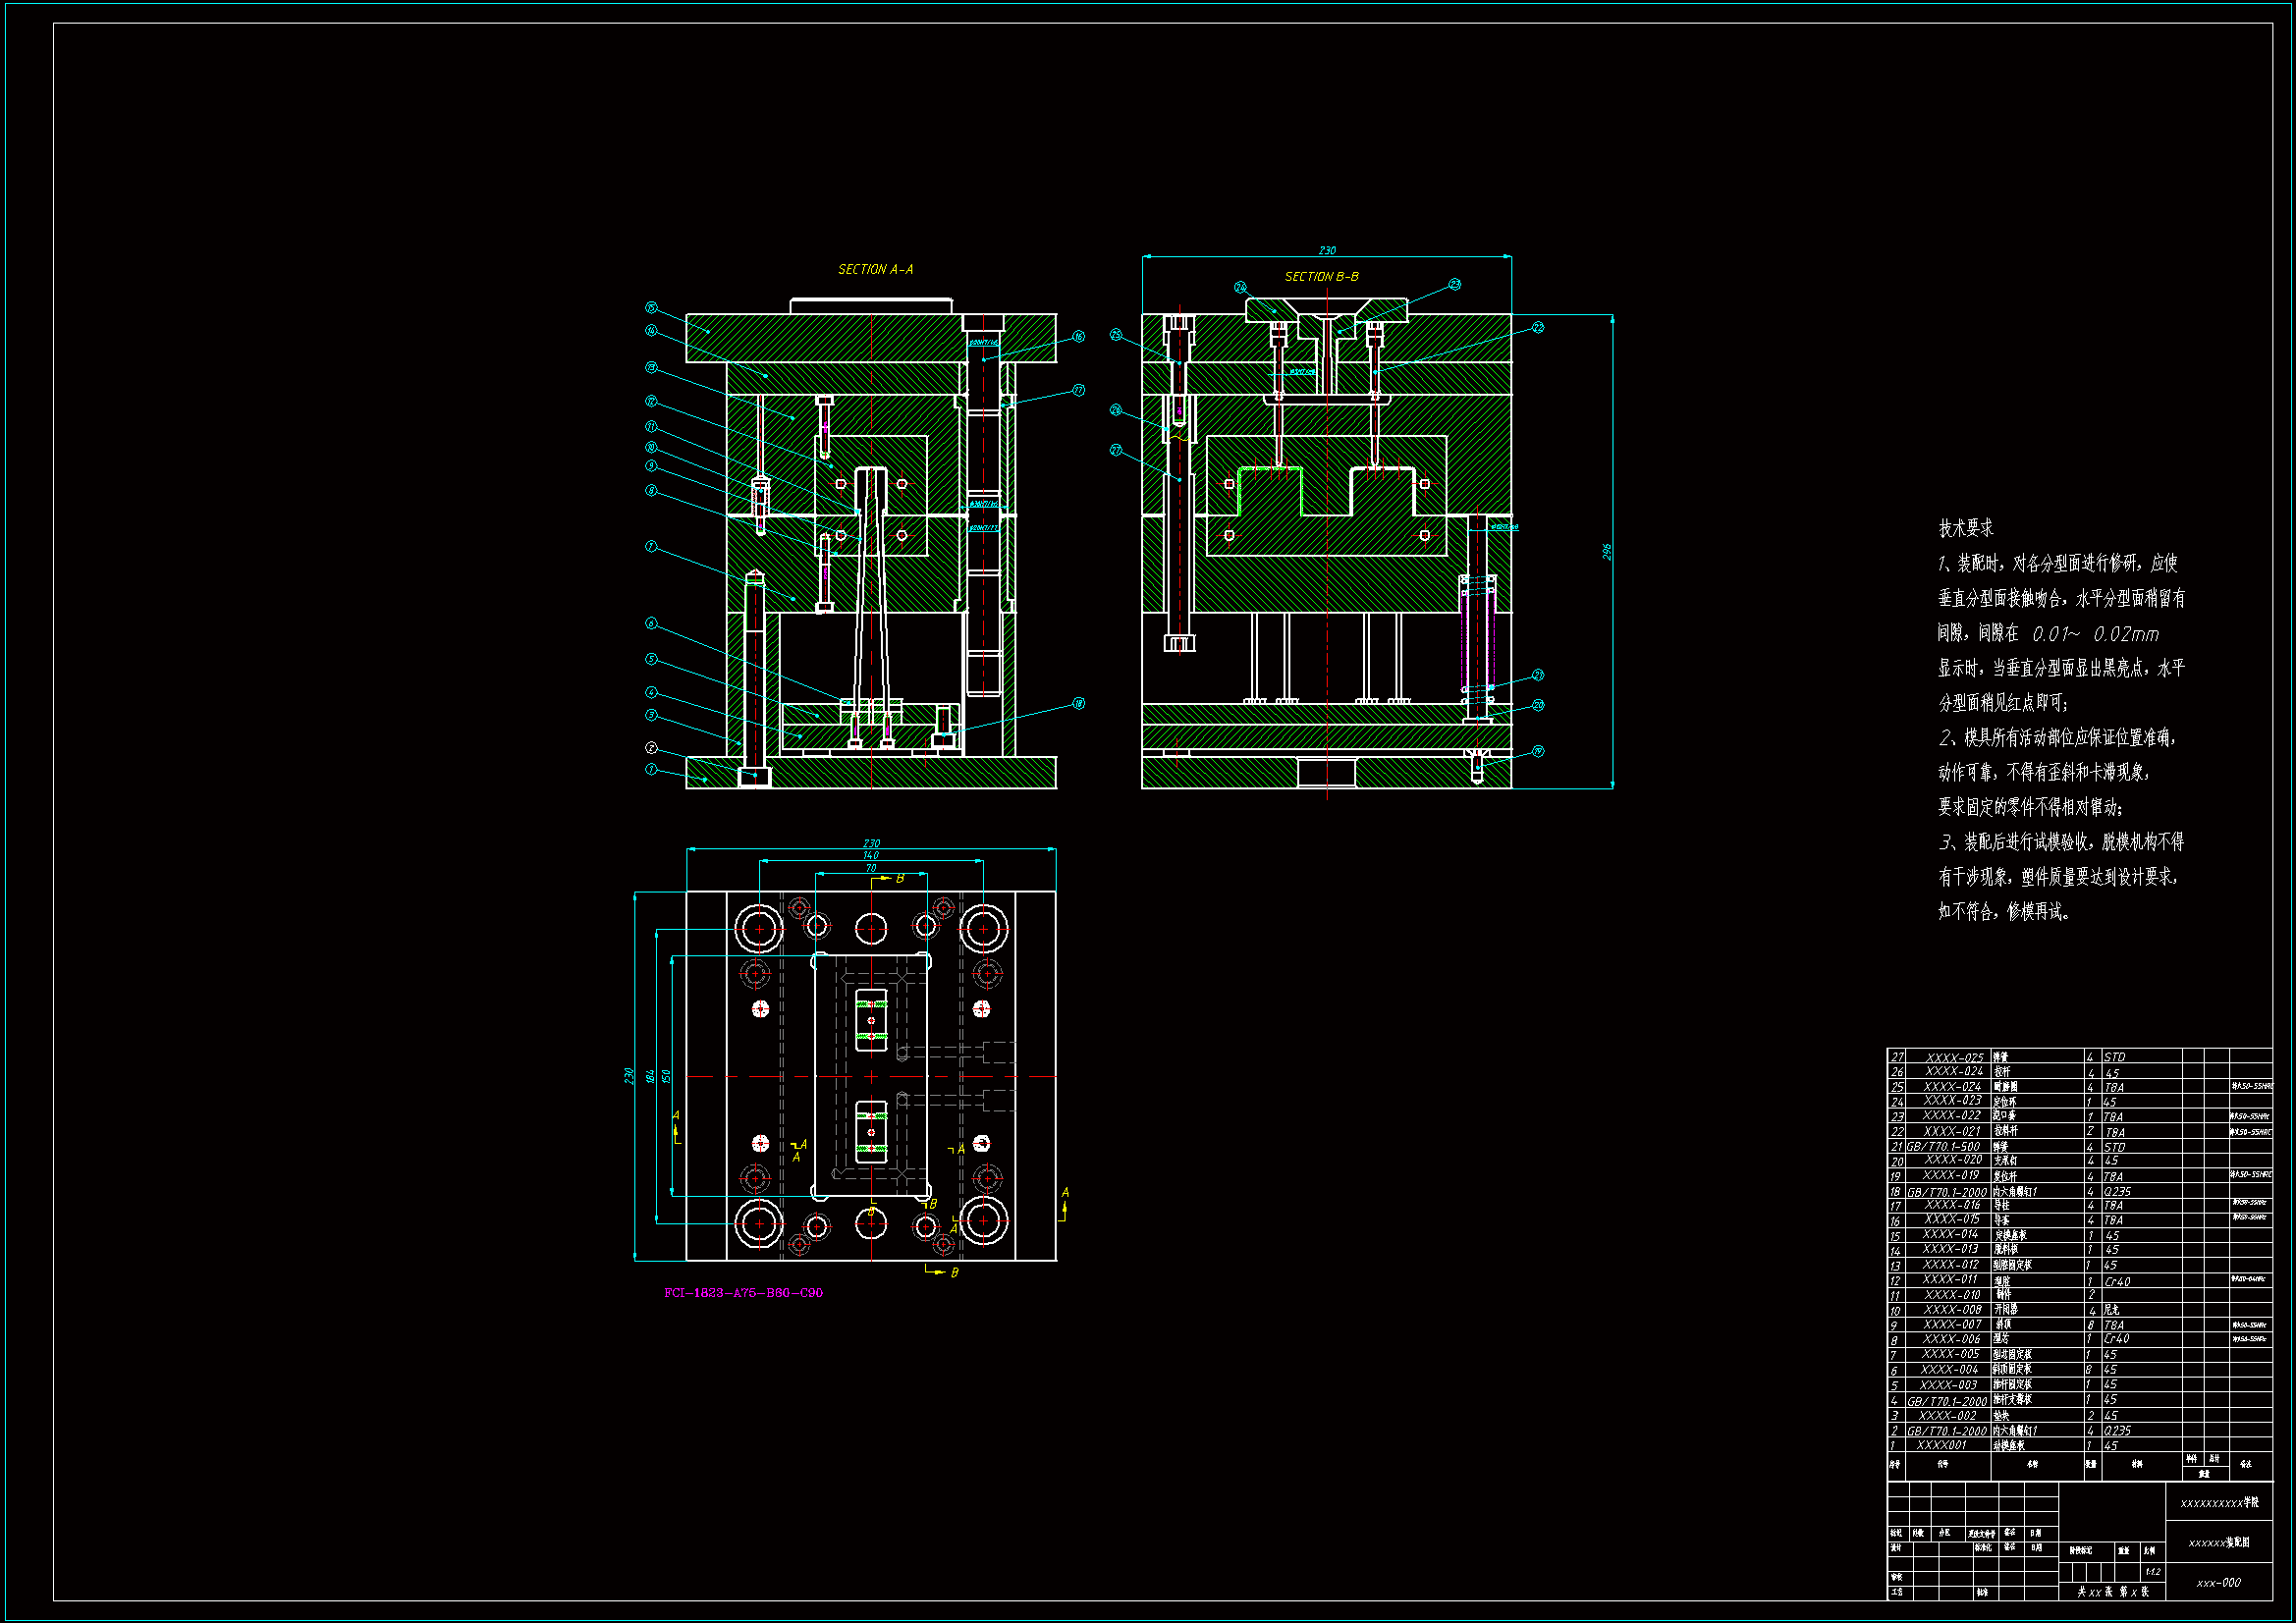Click the SECTION B-B title text

coord(1321,277)
